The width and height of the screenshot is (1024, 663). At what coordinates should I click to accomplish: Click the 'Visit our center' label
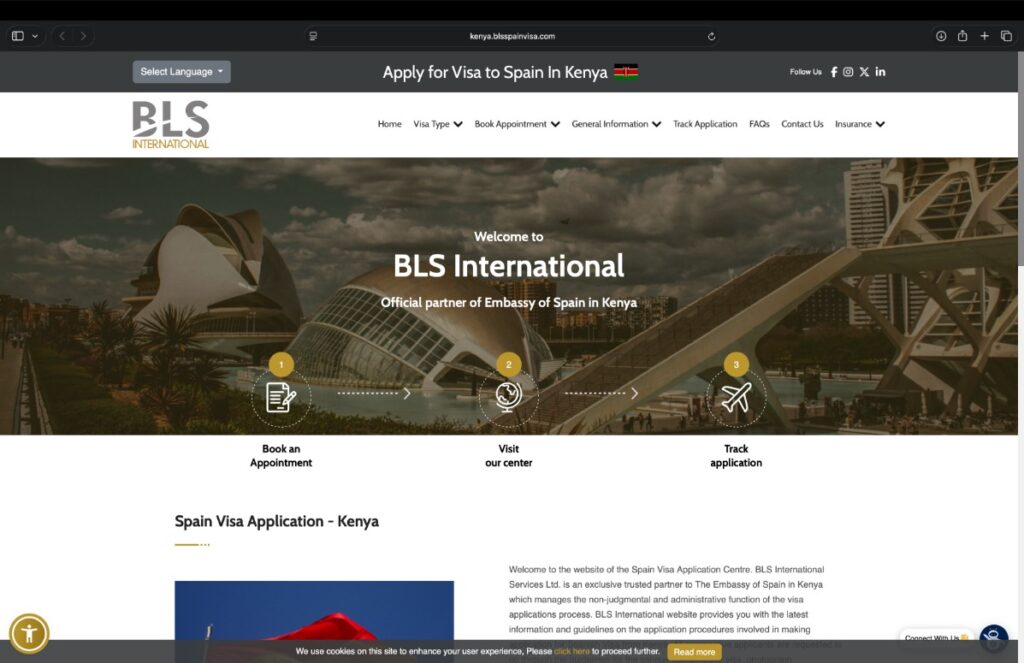(508, 456)
